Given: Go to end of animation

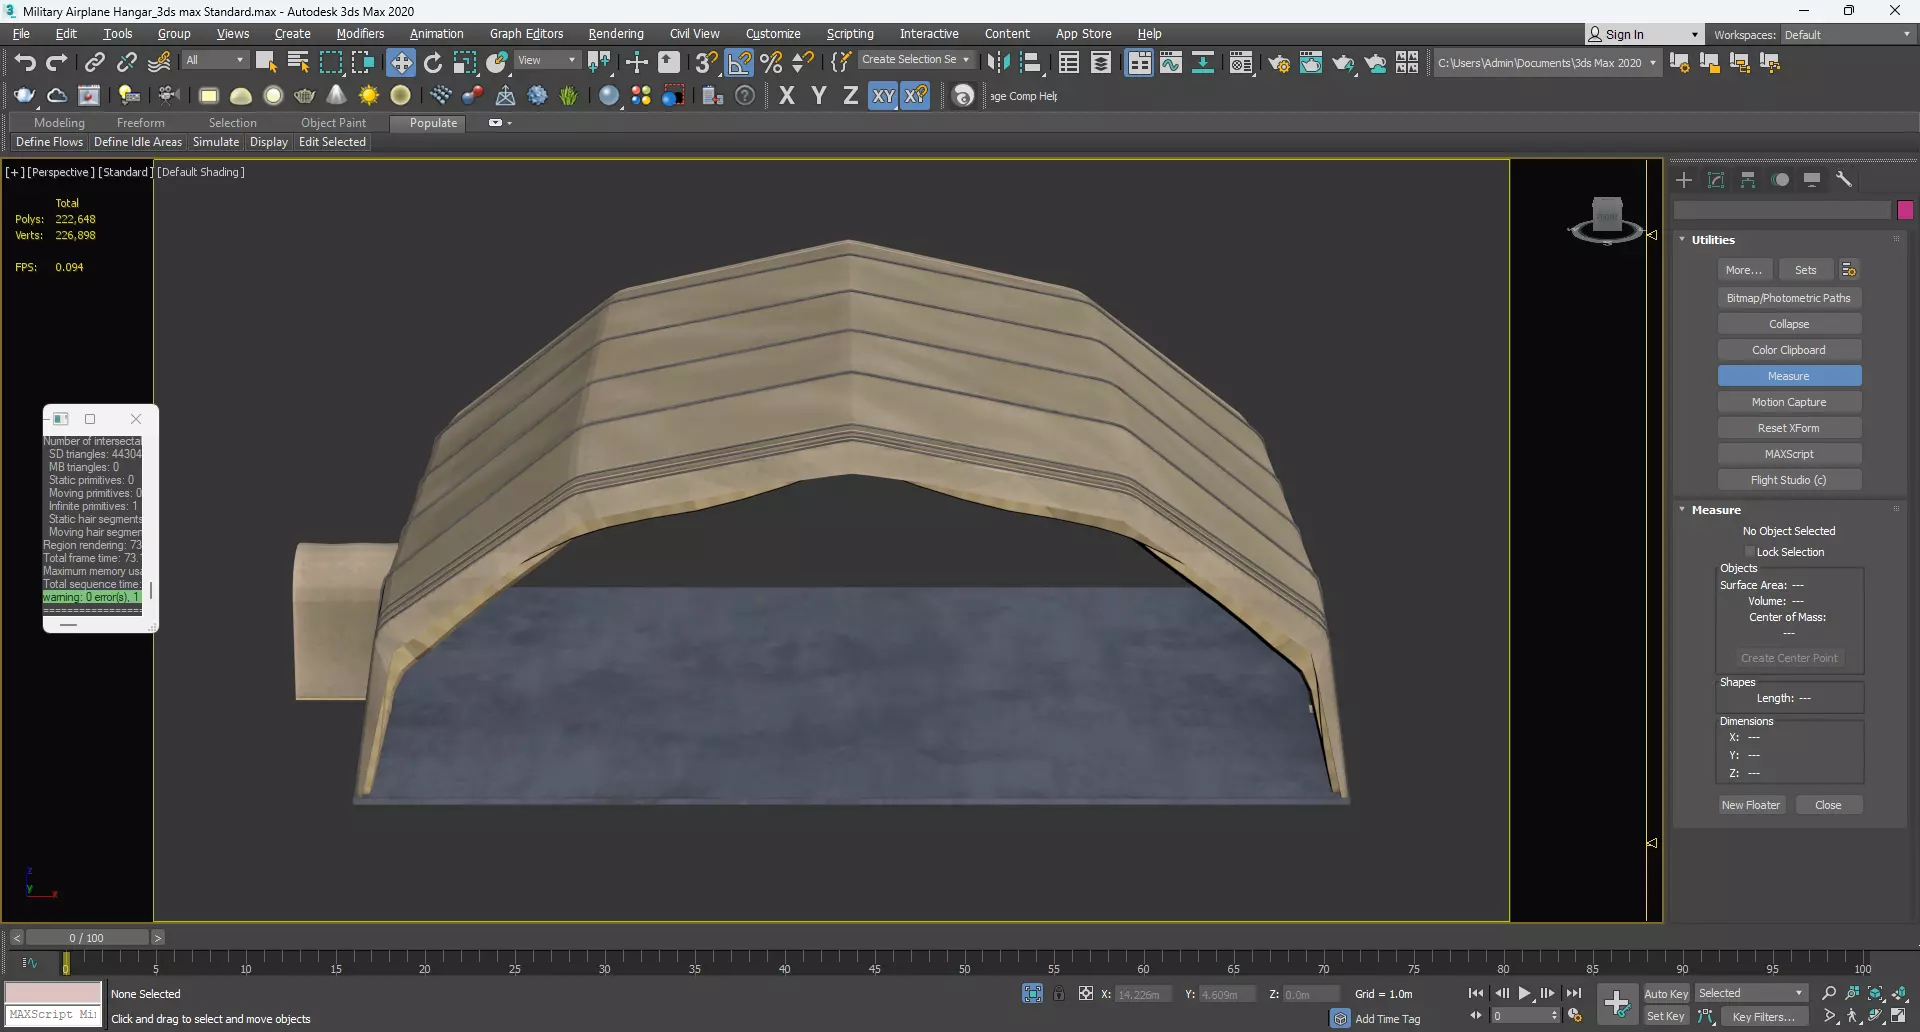Looking at the screenshot, I should coord(1573,993).
